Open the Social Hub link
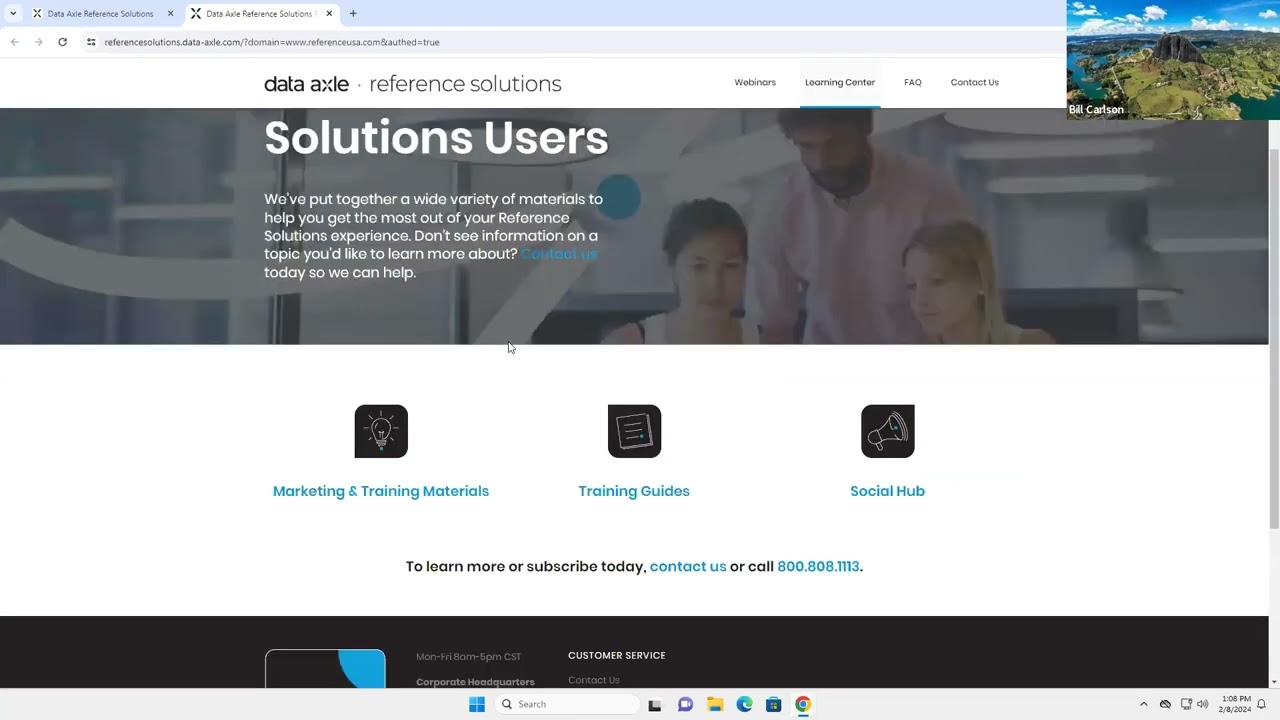Viewport: 1280px width, 720px height. (887, 491)
